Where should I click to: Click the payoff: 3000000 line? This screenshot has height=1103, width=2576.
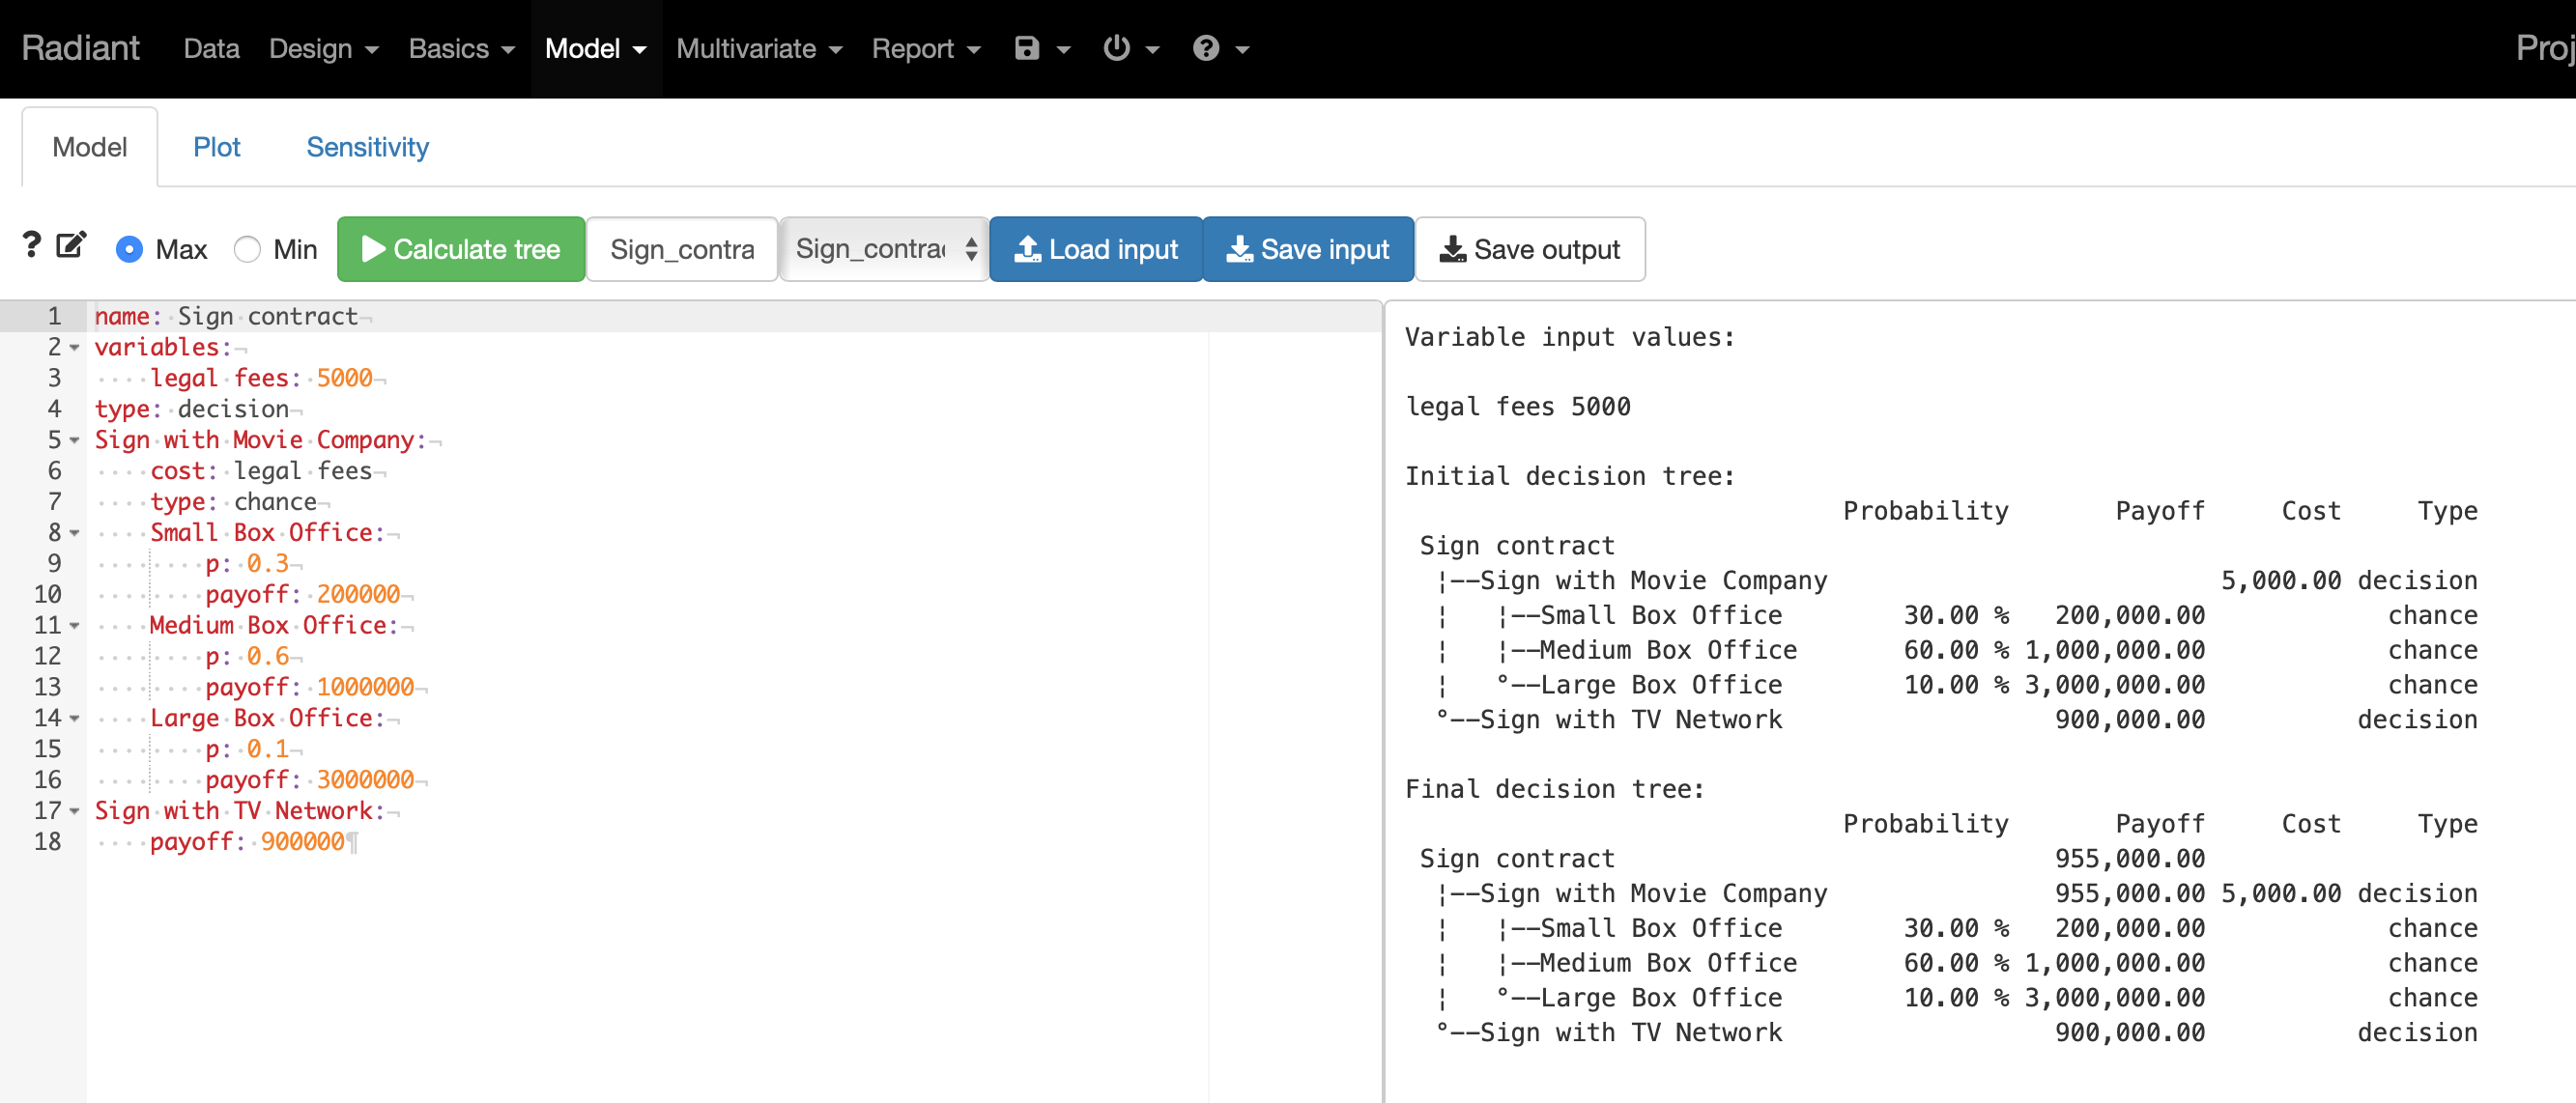point(309,780)
